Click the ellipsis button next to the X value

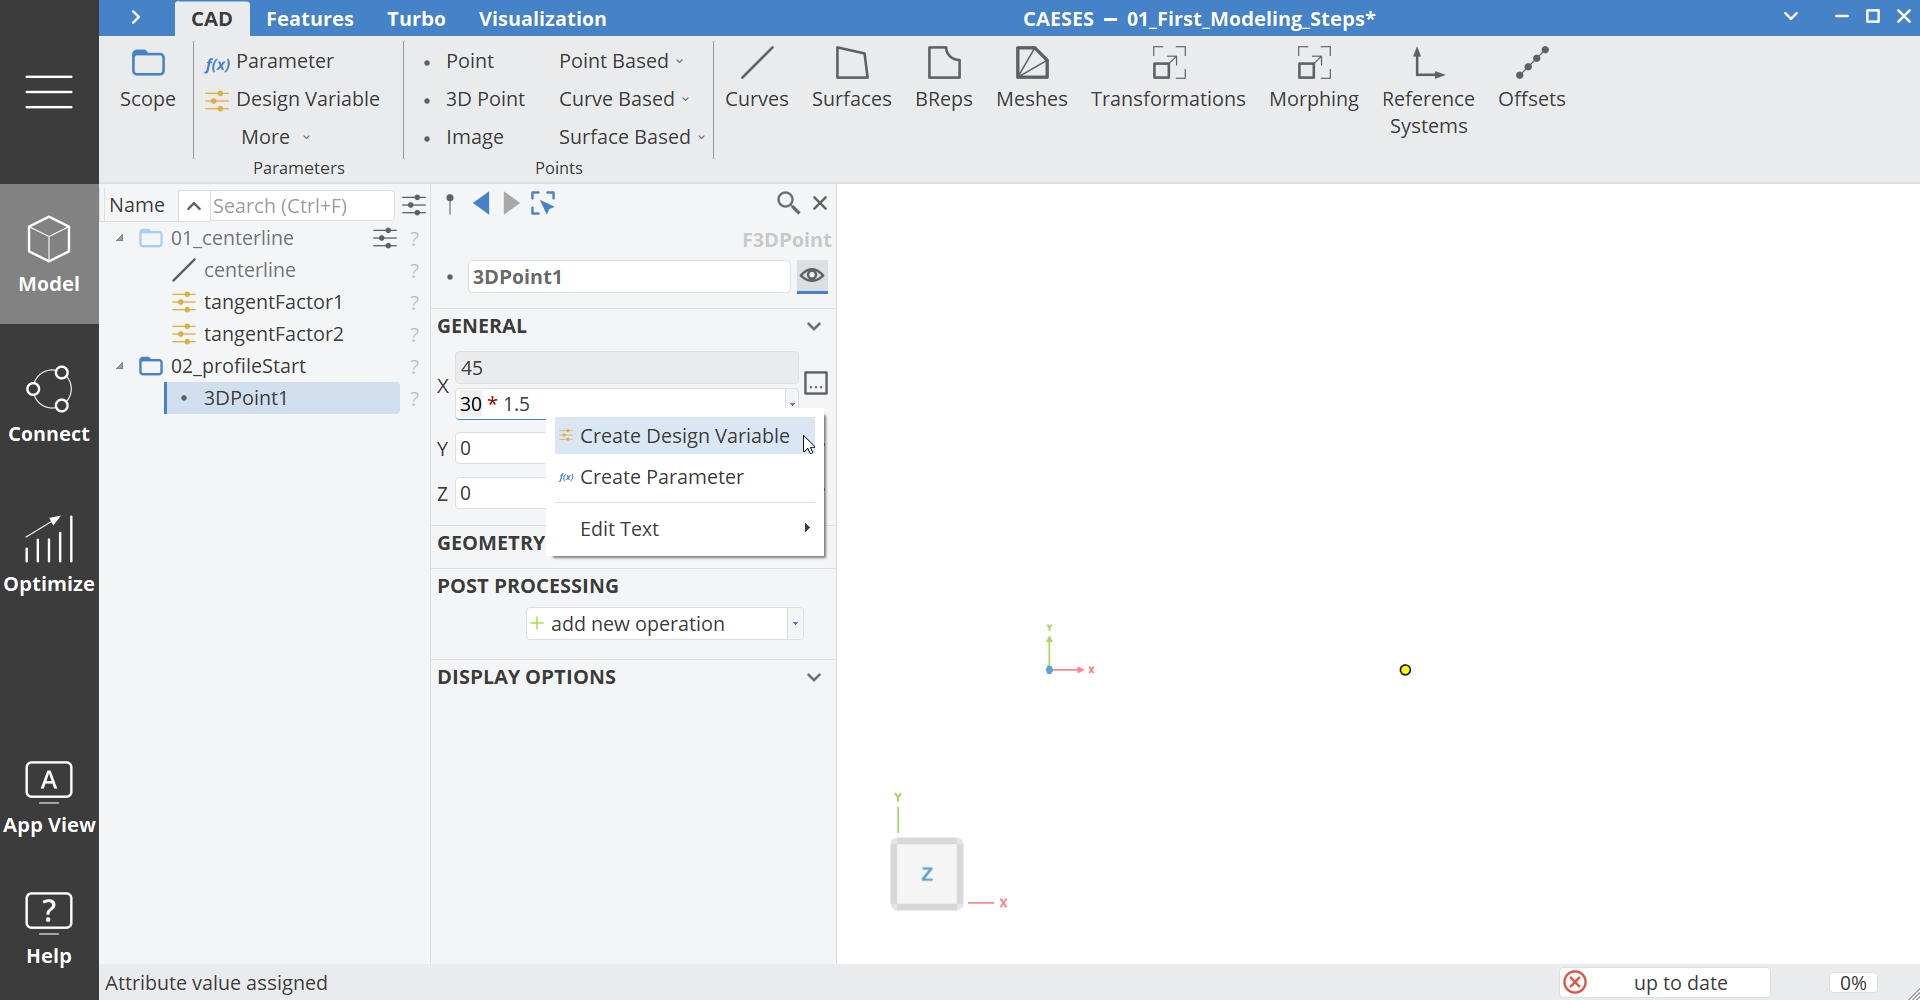pos(816,383)
